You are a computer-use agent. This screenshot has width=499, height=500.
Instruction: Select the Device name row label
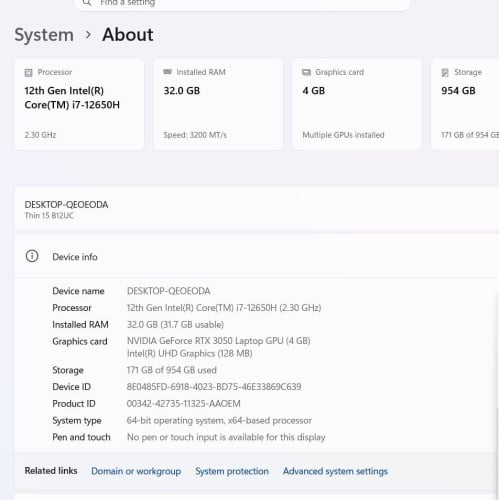tap(78, 291)
